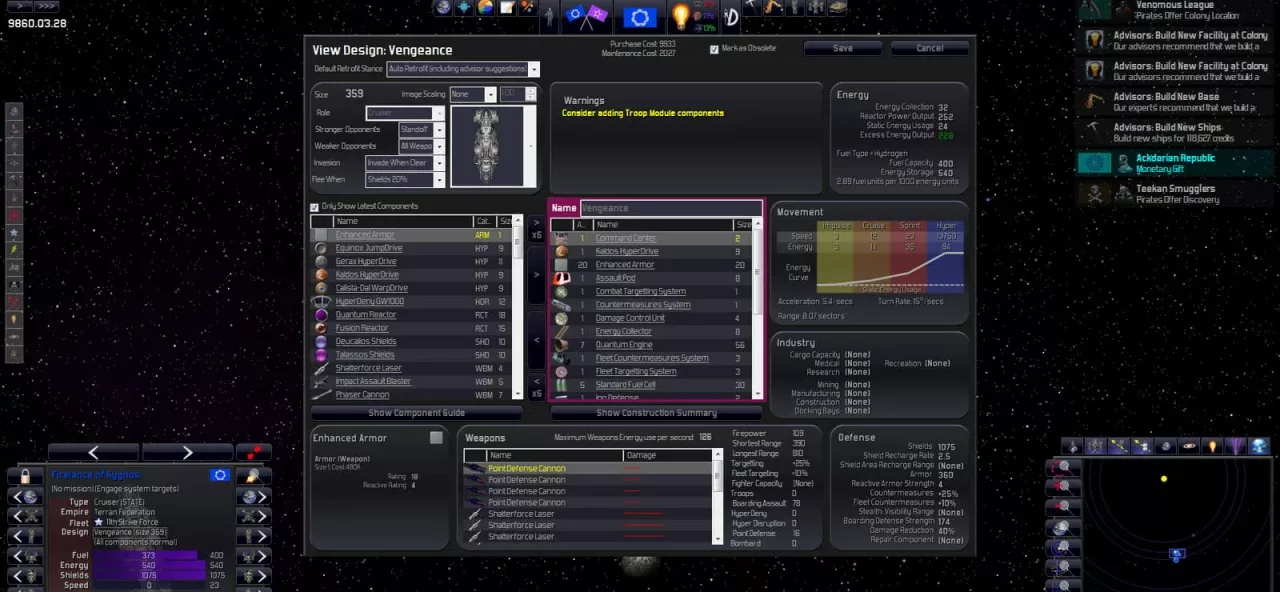The height and width of the screenshot is (592, 1280).
Task: Toggle the Mark as Obsolete checkbox
Action: click(714, 49)
